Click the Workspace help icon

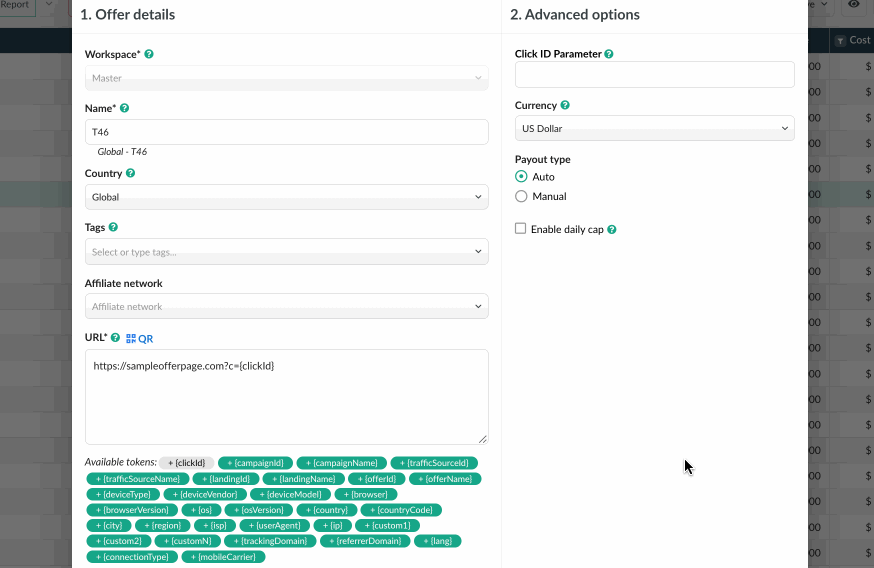[x=149, y=54]
